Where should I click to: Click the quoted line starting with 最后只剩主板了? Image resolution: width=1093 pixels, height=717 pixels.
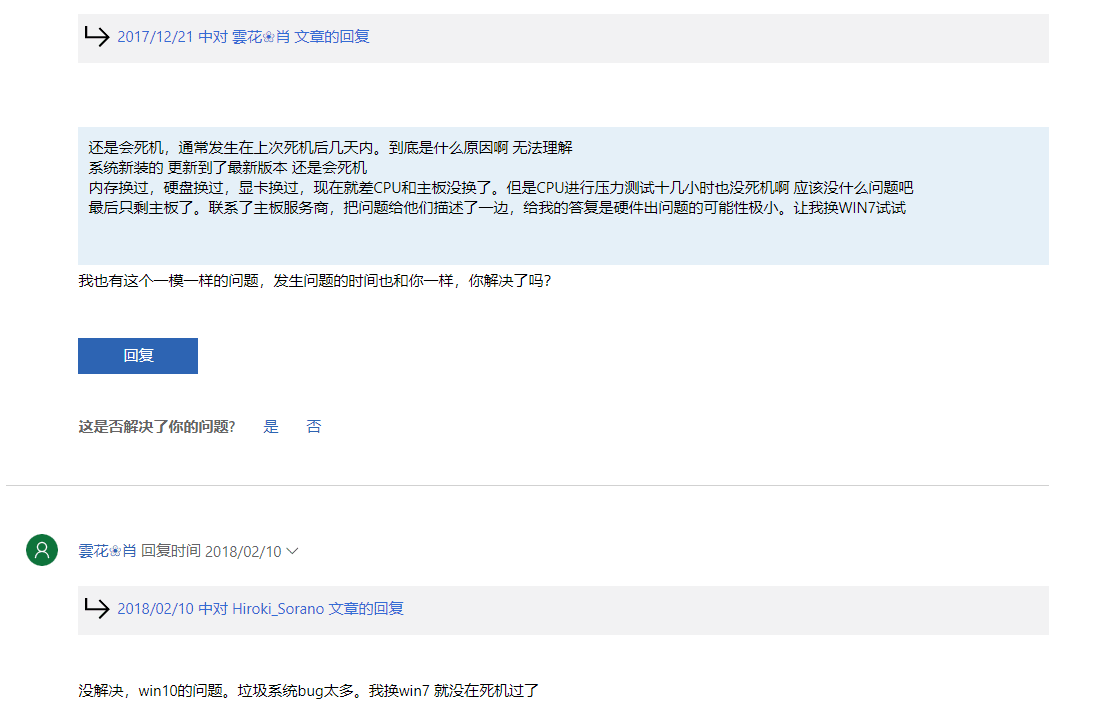(x=497, y=208)
